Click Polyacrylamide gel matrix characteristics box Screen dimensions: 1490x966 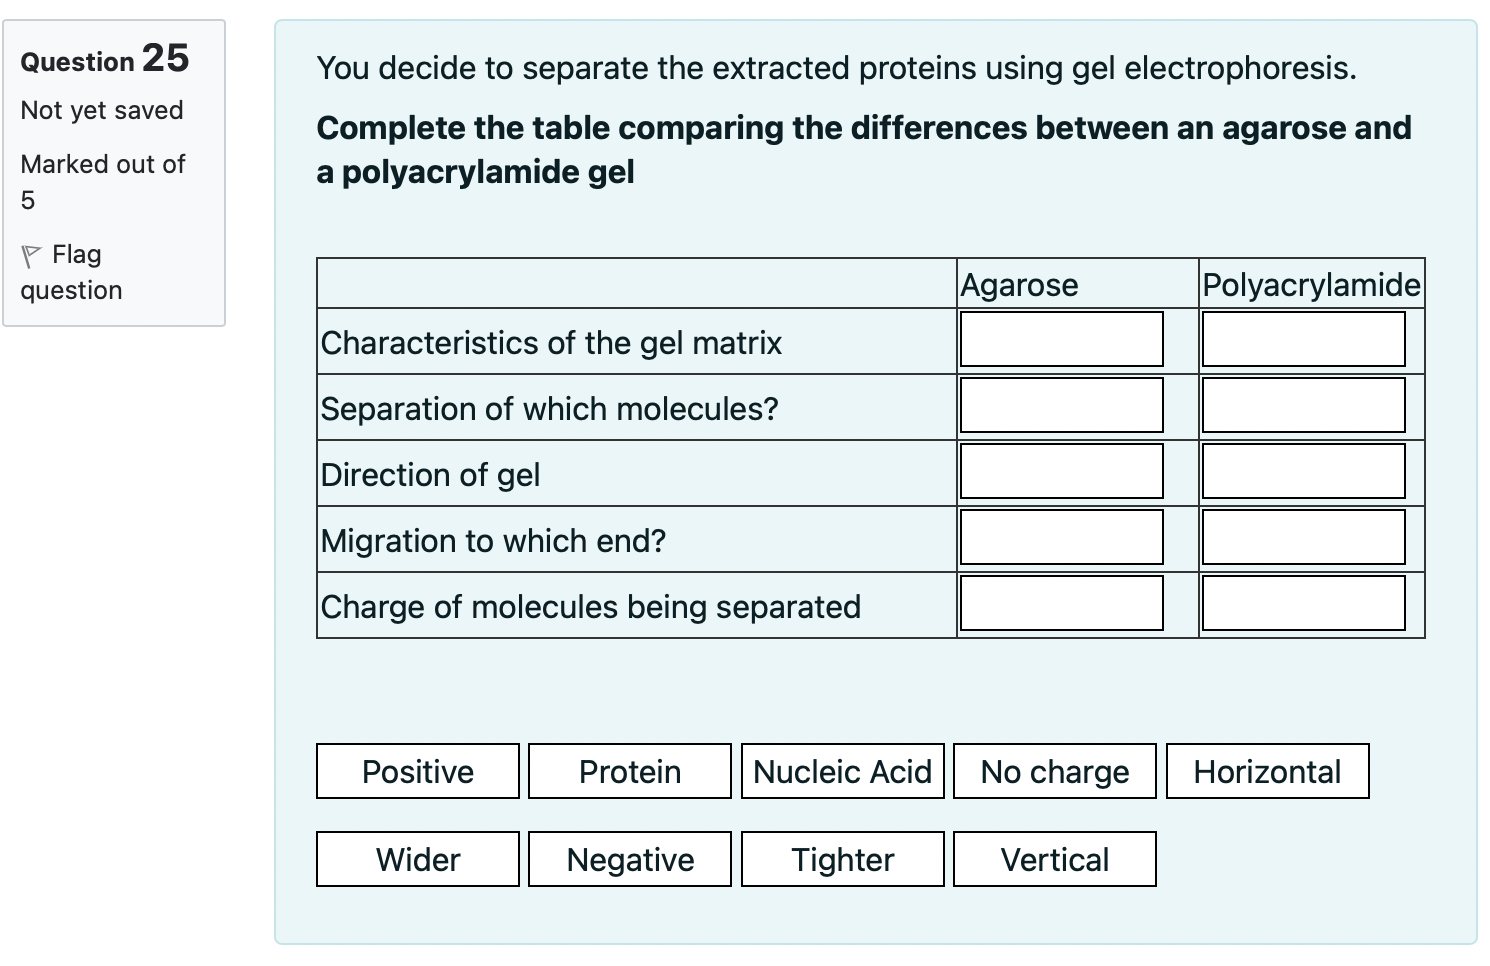click(1303, 339)
